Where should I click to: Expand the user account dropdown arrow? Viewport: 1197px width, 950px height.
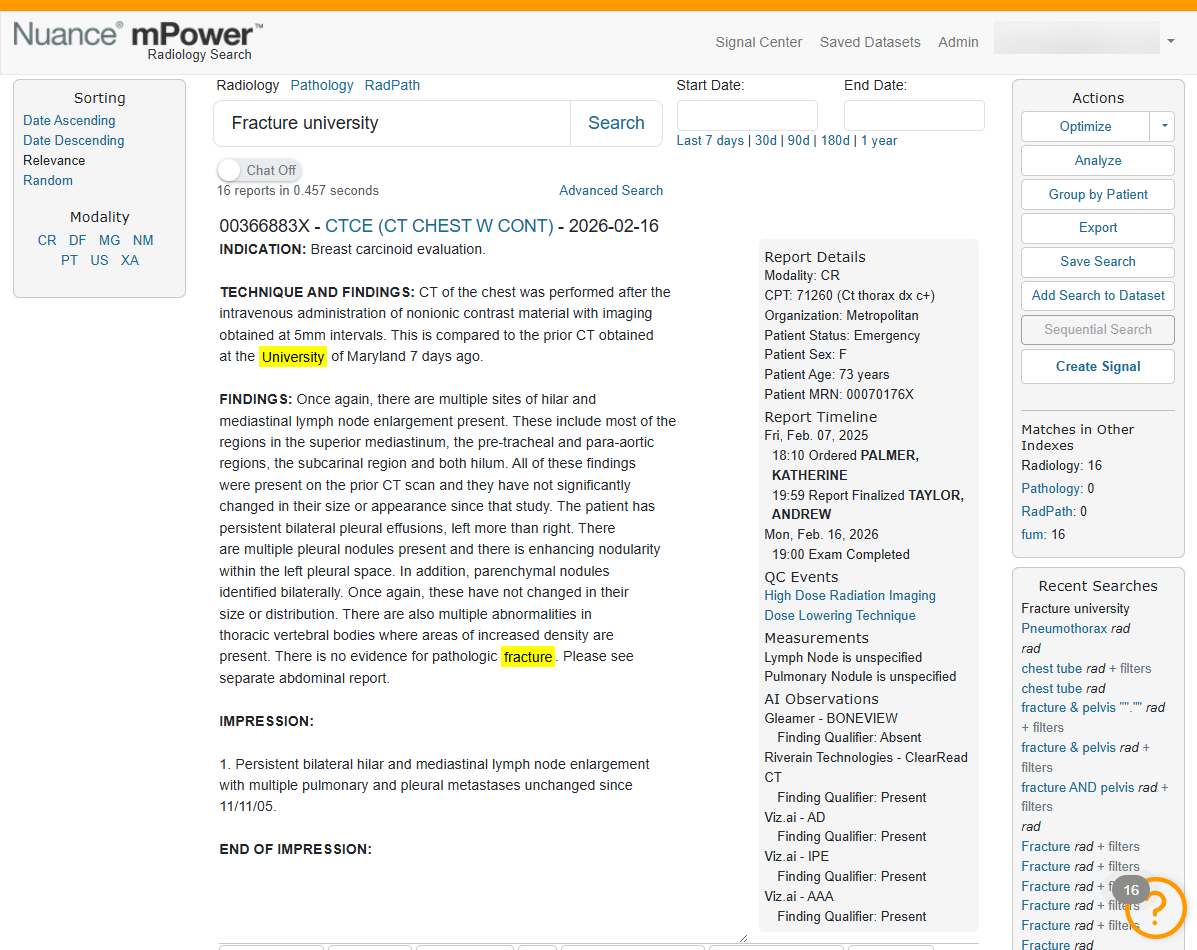[1170, 41]
